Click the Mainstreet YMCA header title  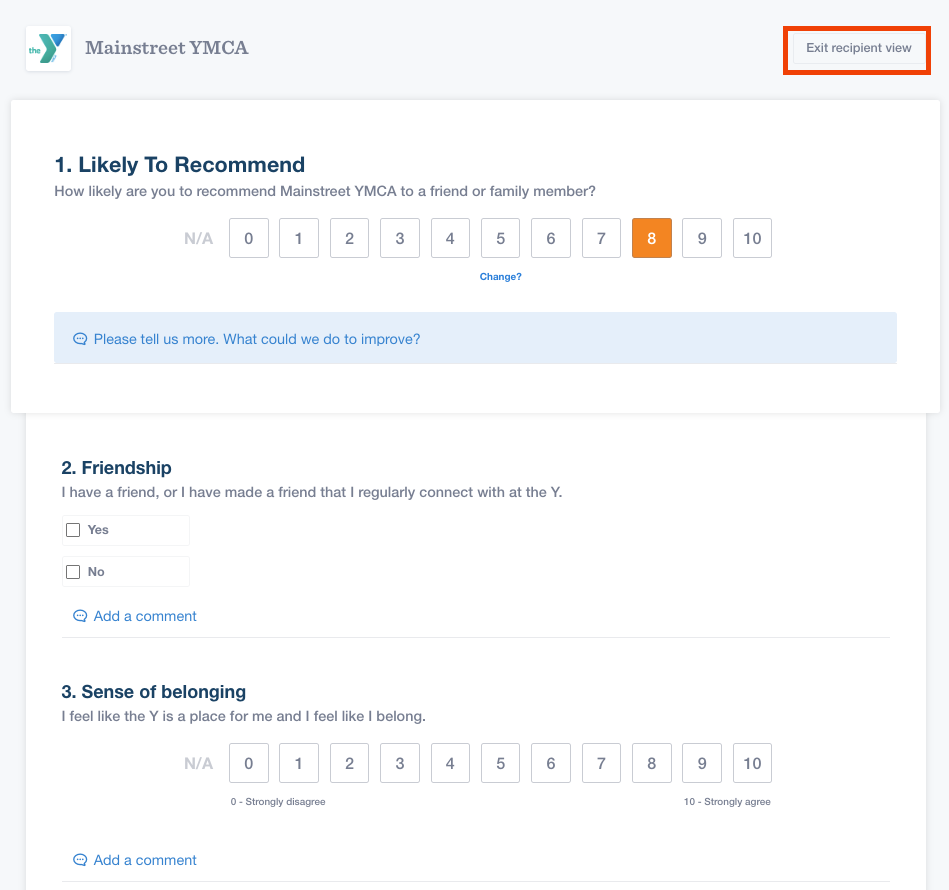(167, 47)
